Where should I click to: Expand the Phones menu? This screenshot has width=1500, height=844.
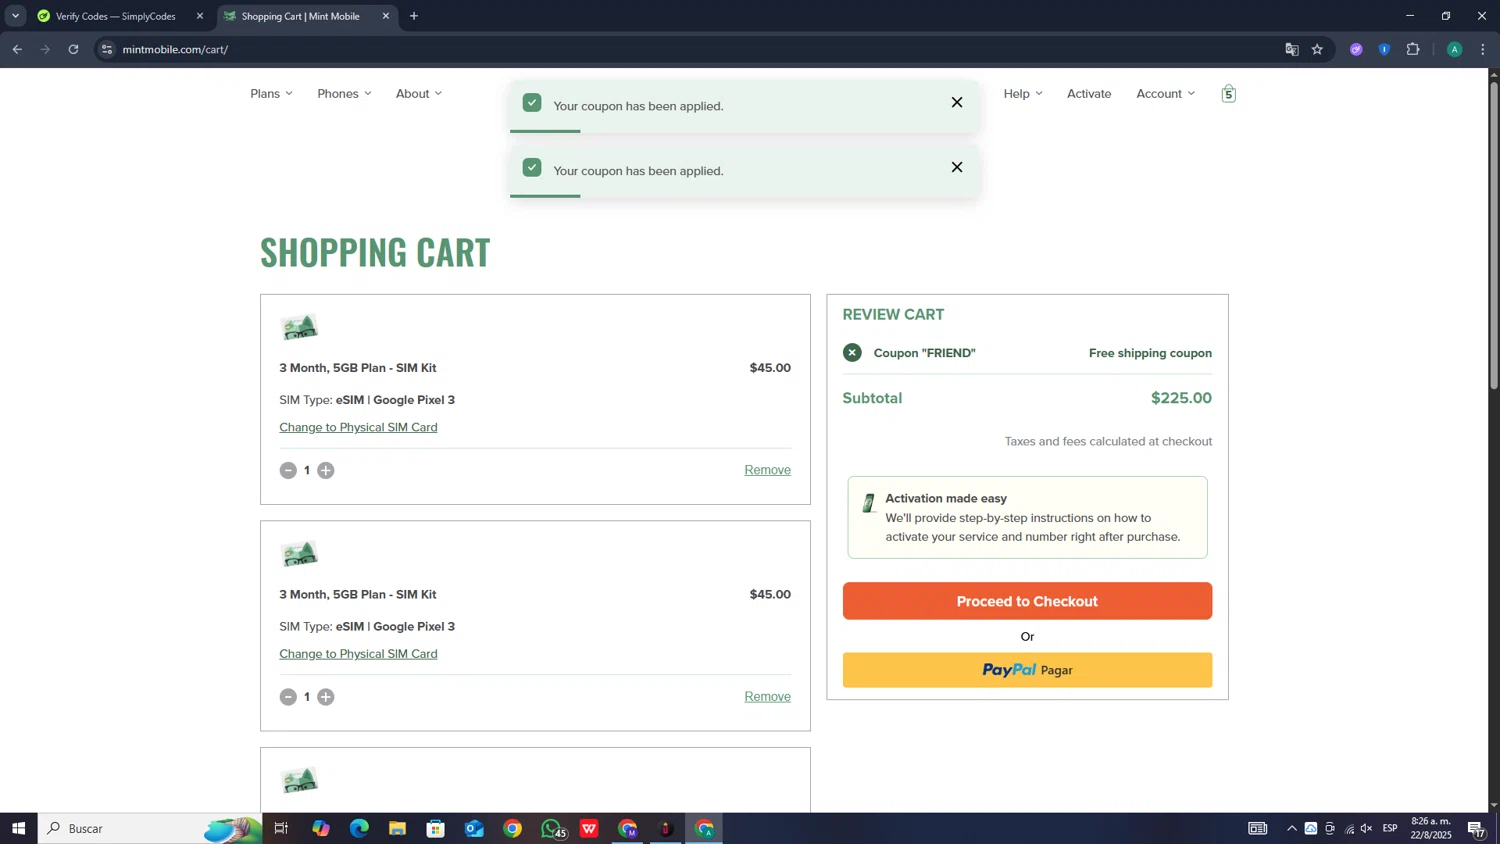click(344, 94)
